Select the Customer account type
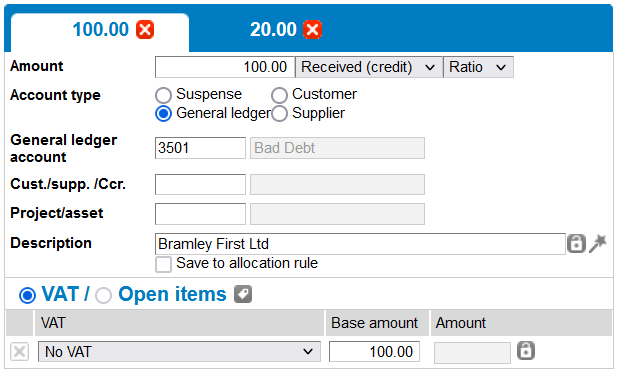Screen dimensions: 623x386 [279, 95]
